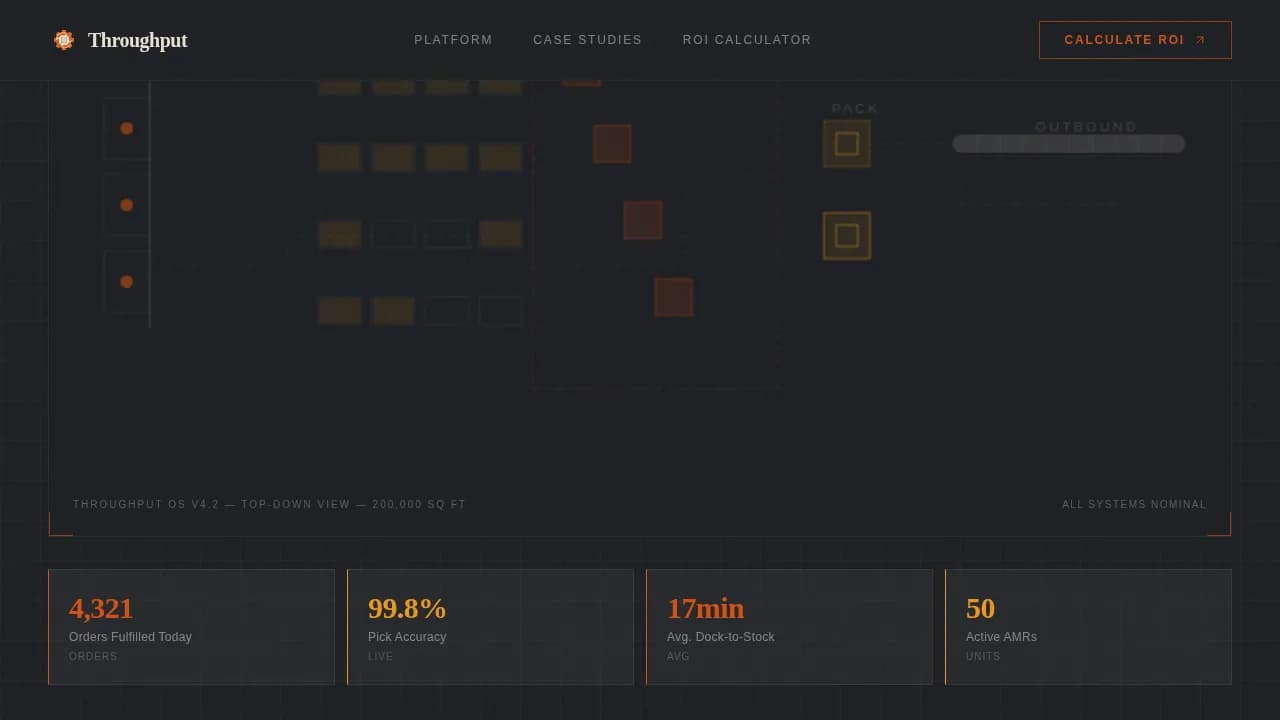Click the Throughput gear logo icon
The height and width of the screenshot is (720, 1280).
click(x=64, y=40)
